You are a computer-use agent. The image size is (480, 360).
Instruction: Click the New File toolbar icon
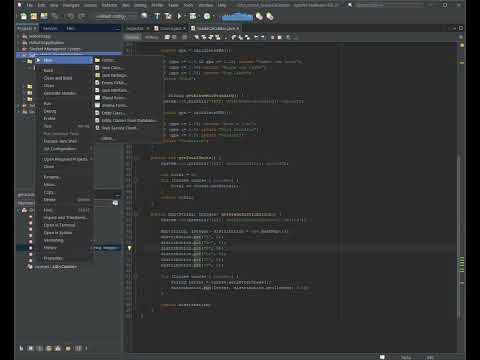click(x=24, y=16)
